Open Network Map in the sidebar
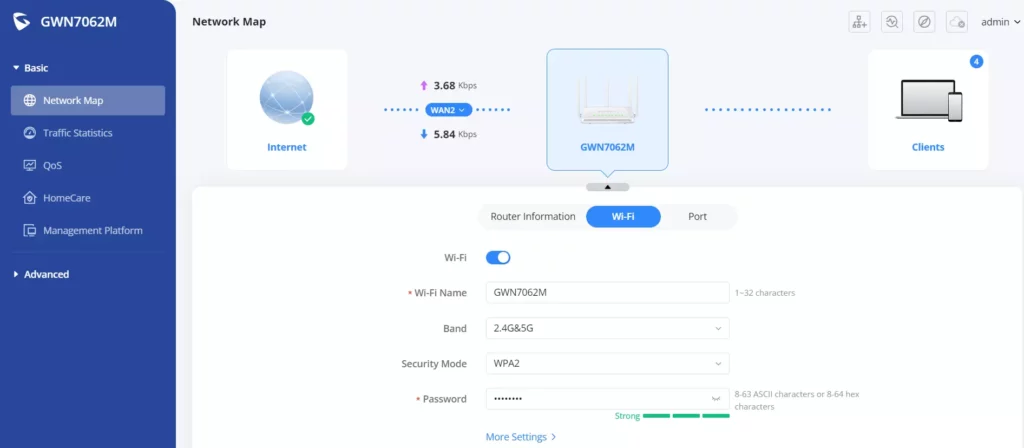This screenshot has width=1024, height=448. point(88,101)
